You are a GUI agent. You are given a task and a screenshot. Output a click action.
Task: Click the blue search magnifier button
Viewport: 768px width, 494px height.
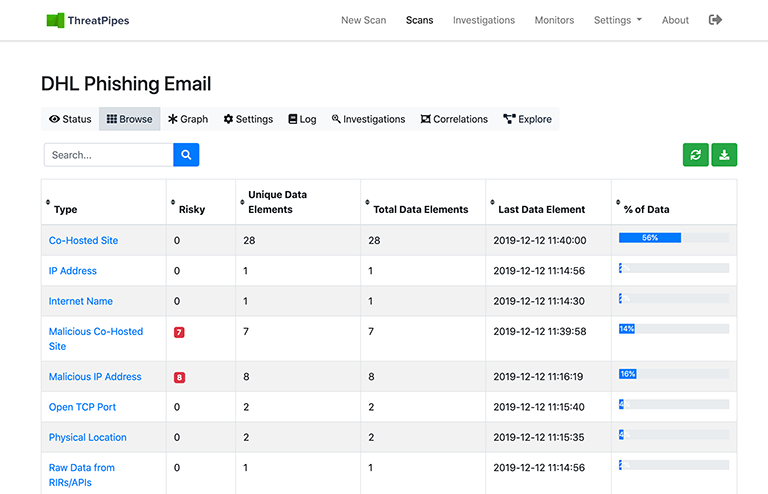(x=186, y=154)
